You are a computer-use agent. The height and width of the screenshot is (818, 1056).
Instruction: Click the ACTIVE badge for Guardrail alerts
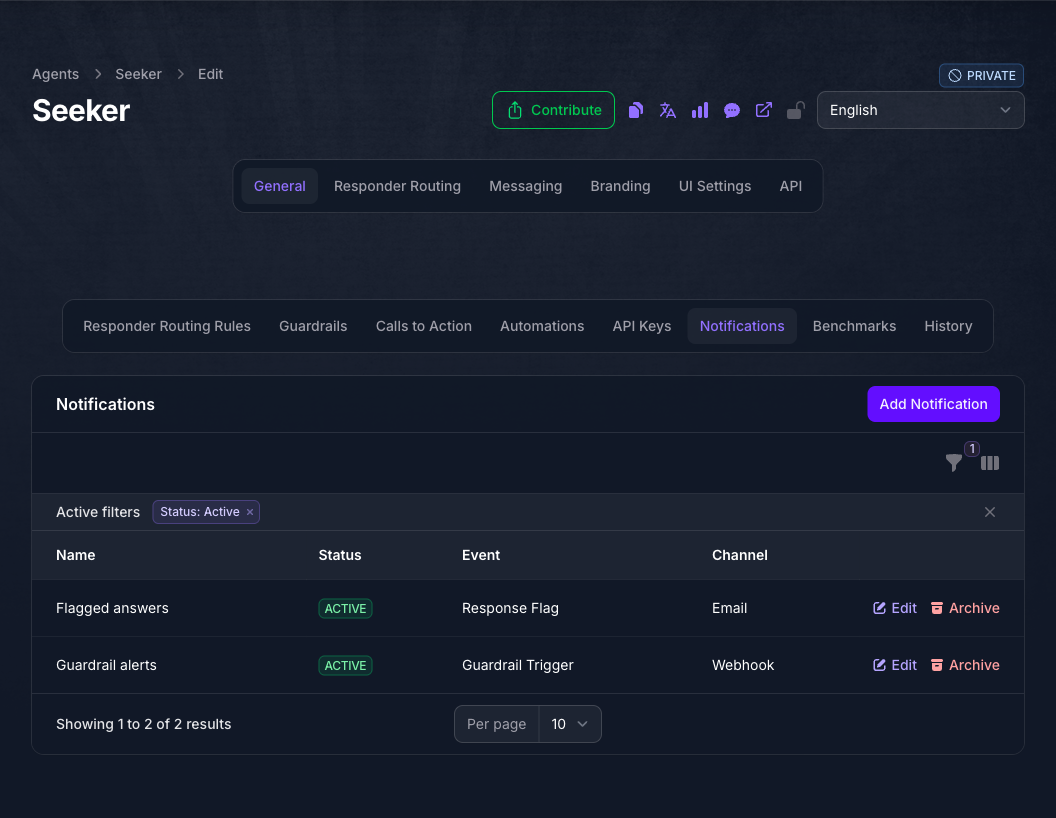pyautogui.click(x=345, y=666)
